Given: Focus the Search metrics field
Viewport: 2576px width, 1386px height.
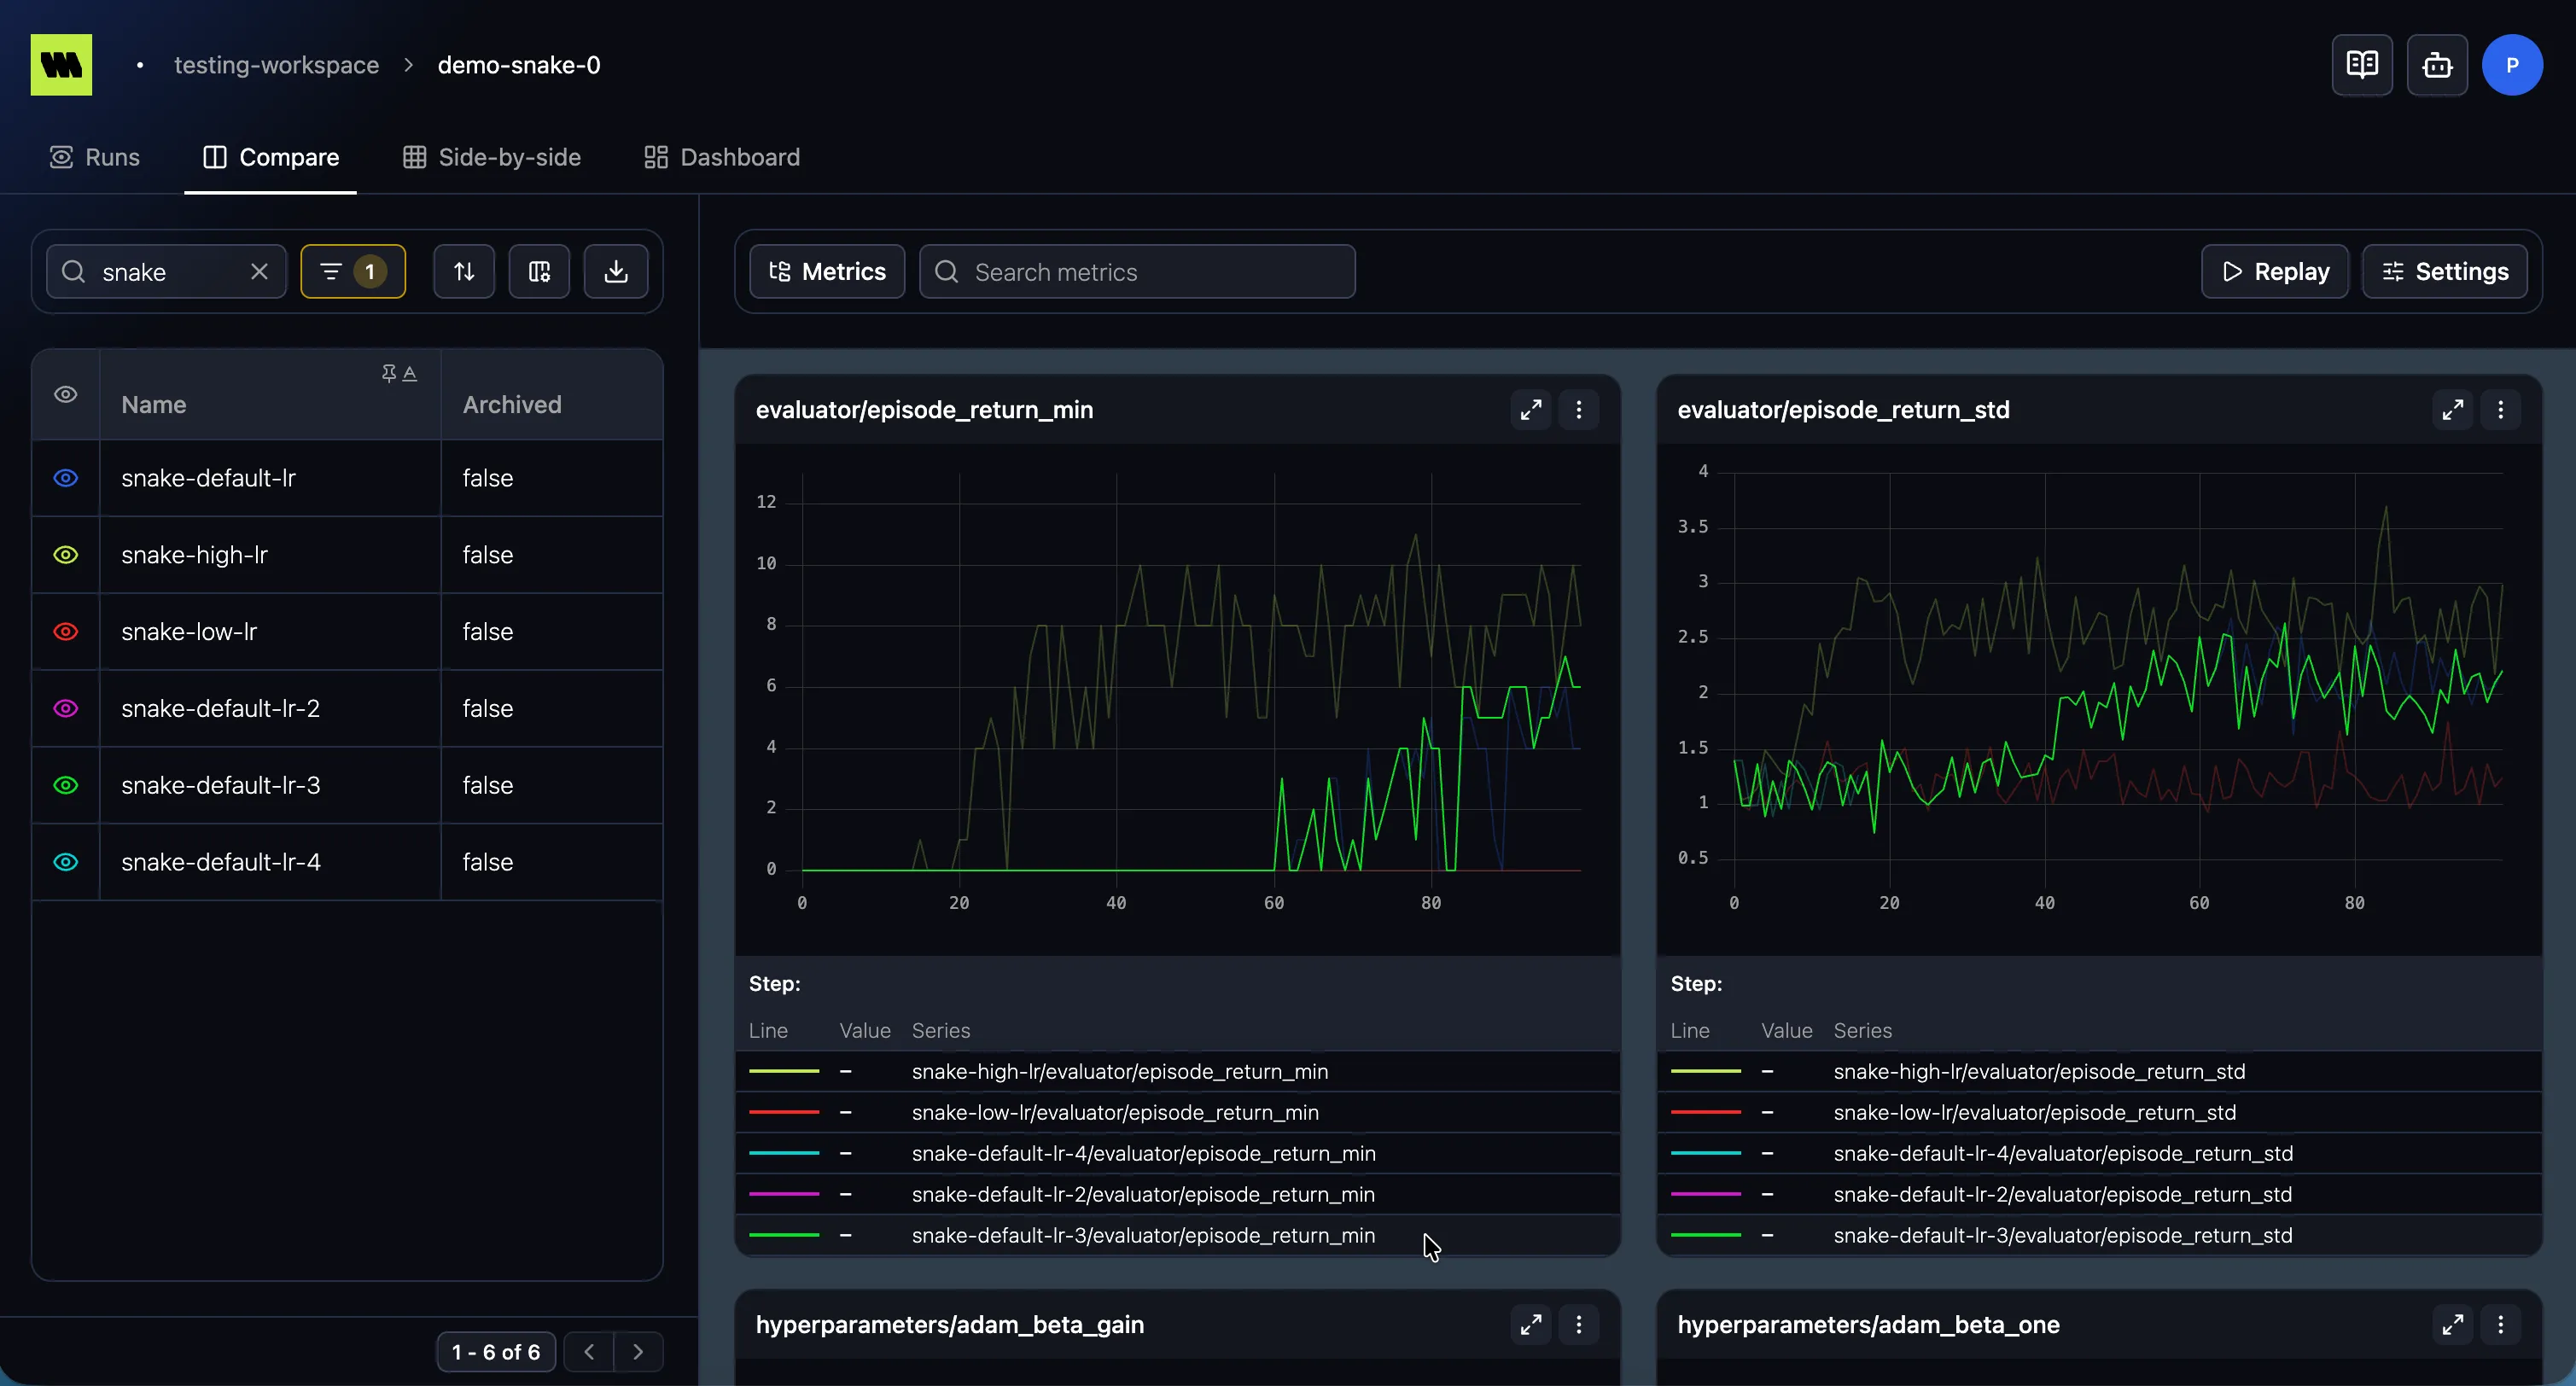Looking at the screenshot, I should (1137, 272).
